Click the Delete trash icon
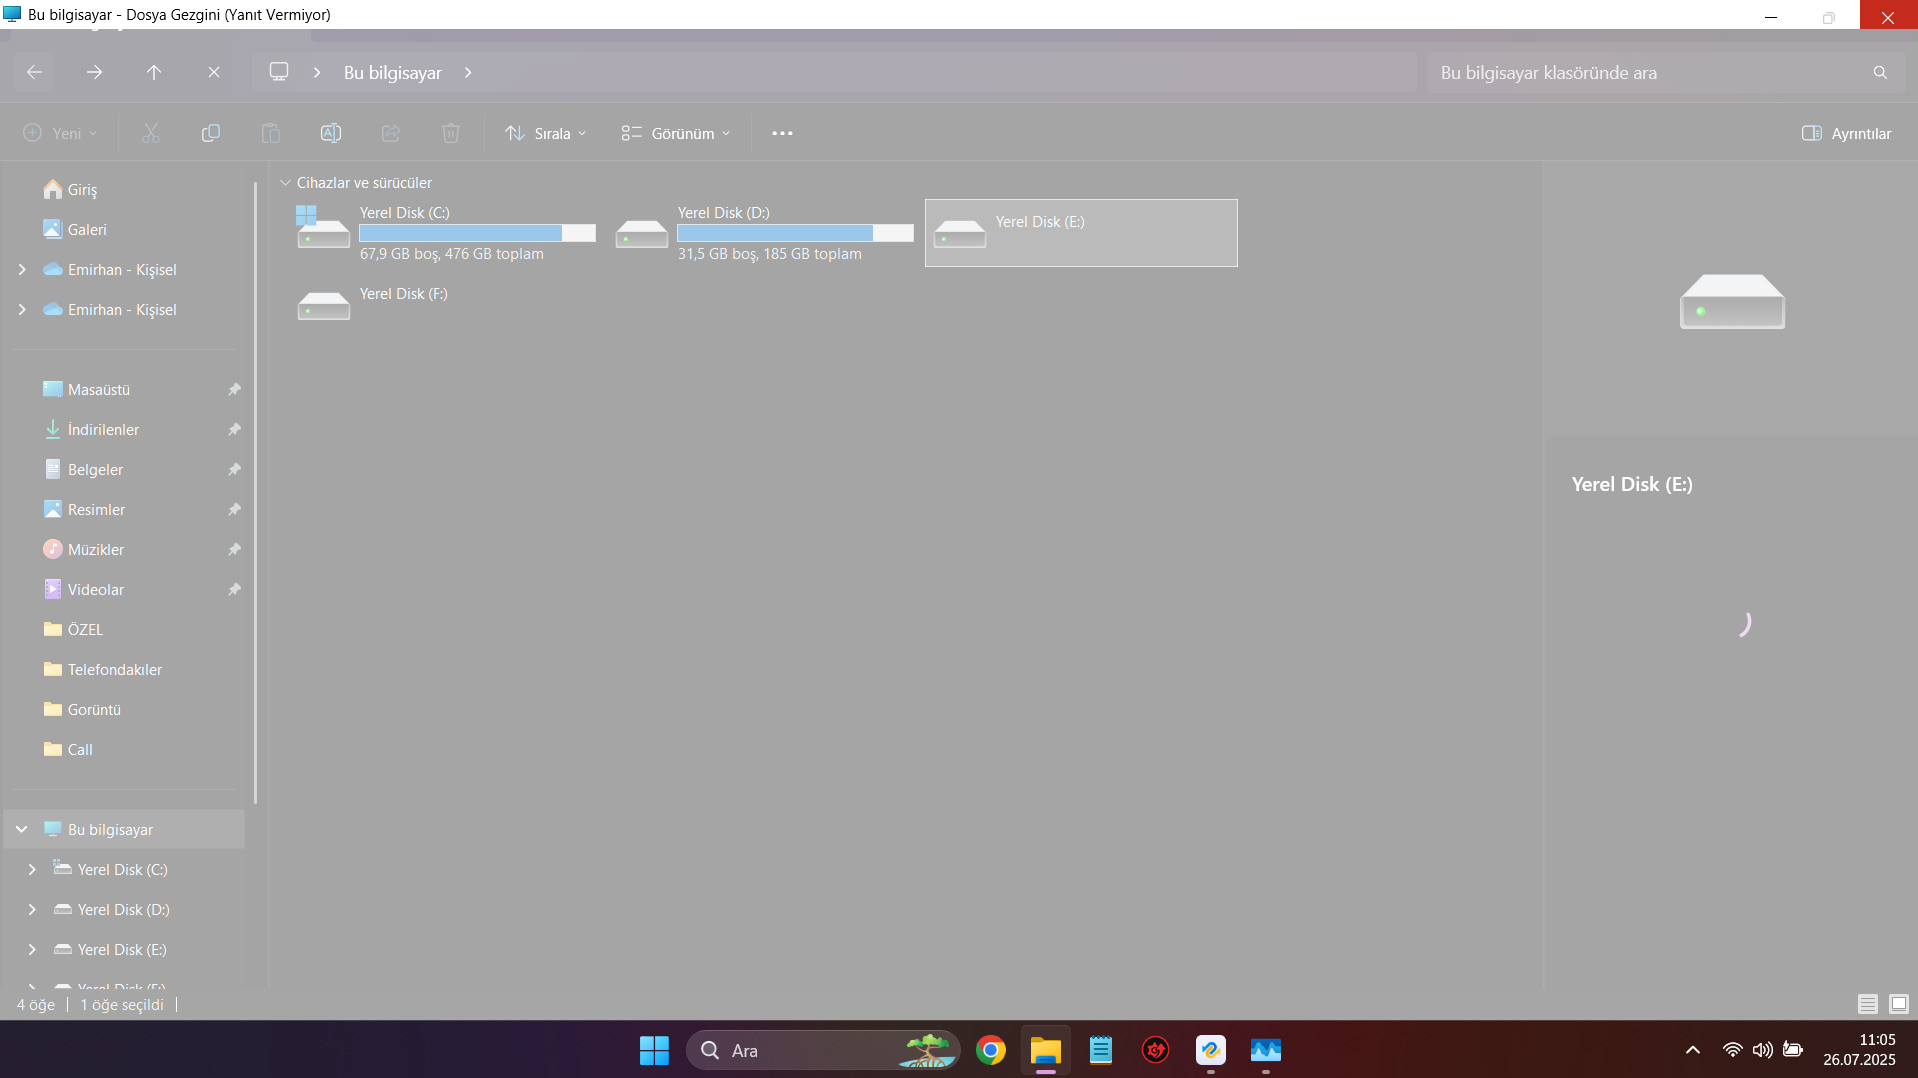 [x=451, y=133]
